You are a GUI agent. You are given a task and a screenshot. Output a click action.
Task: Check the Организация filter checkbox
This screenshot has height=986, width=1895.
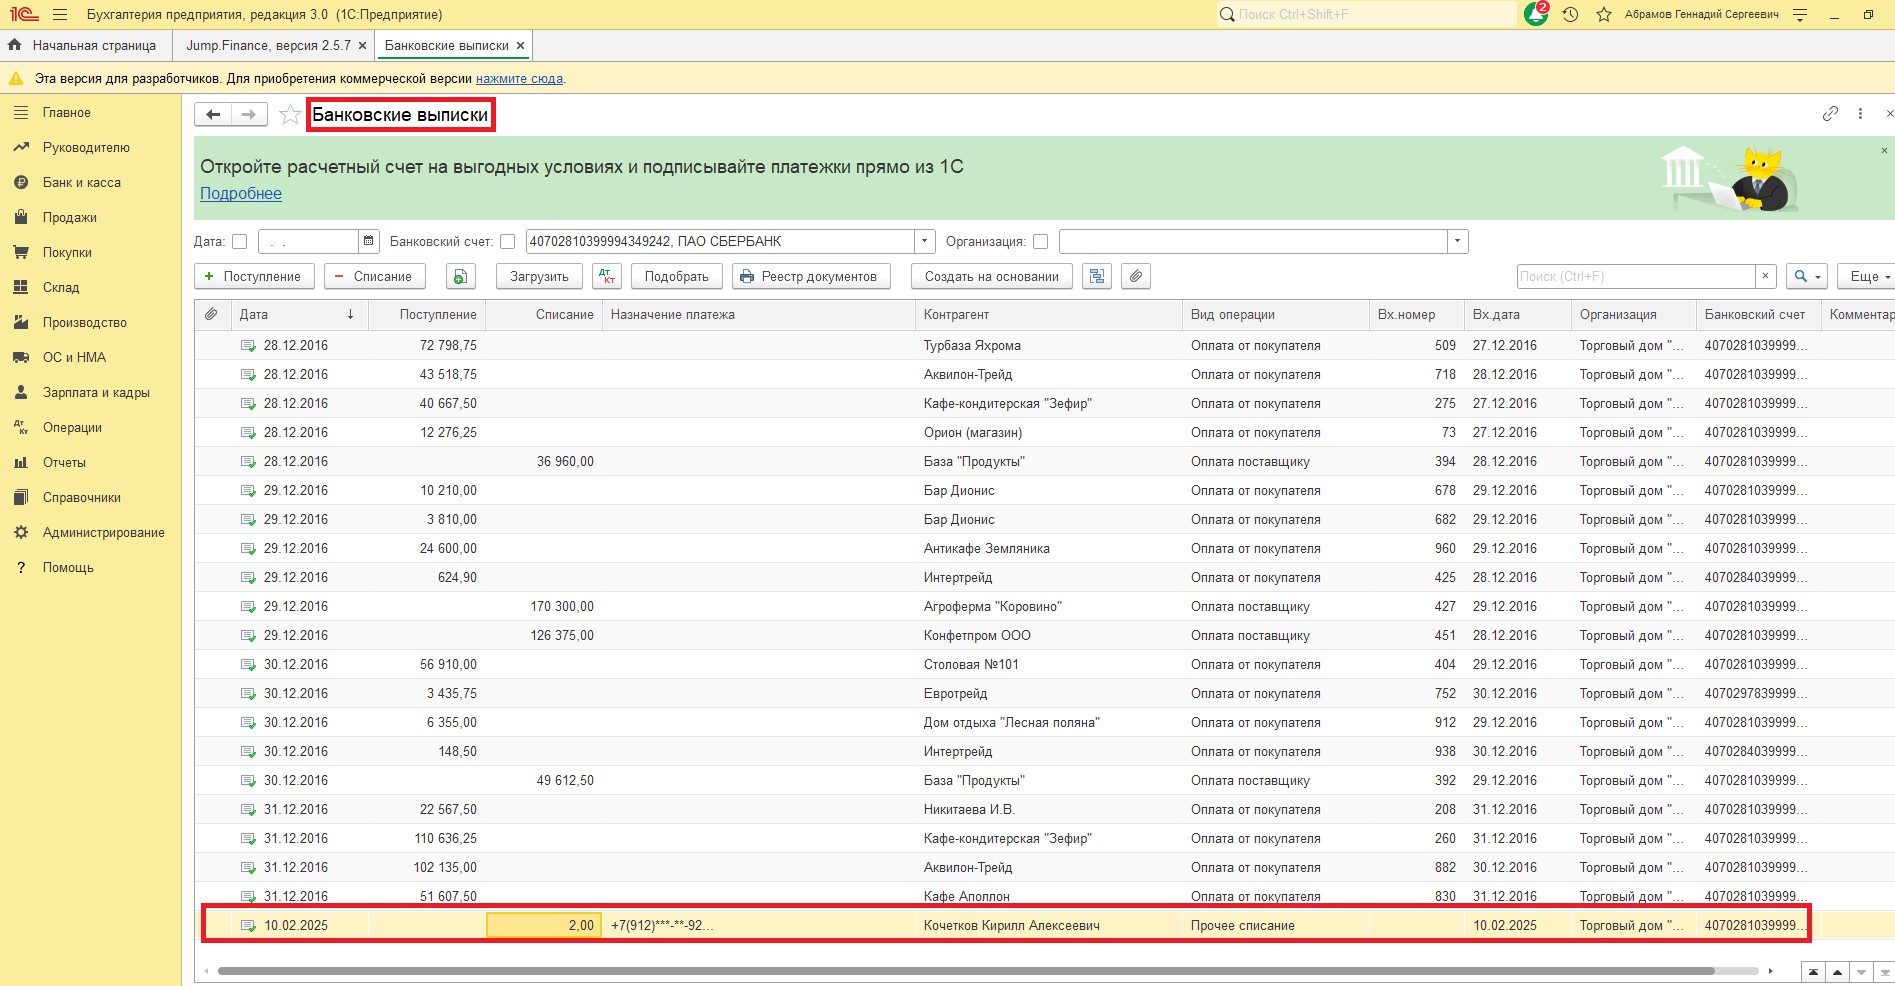click(1041, 241)
